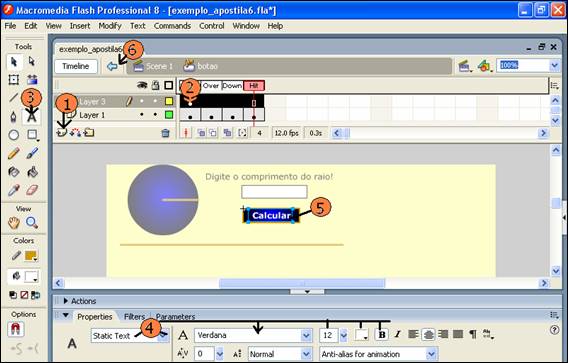This screenshot has width=568, height=363.
Task: Switch to the Parameters tab
Action: (175, 317)
